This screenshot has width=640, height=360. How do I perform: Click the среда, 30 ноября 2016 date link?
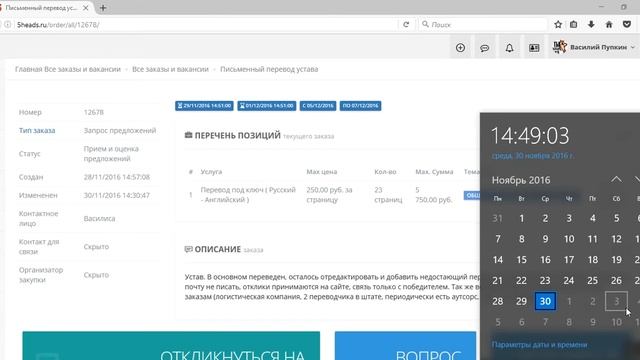click(532, 156)
